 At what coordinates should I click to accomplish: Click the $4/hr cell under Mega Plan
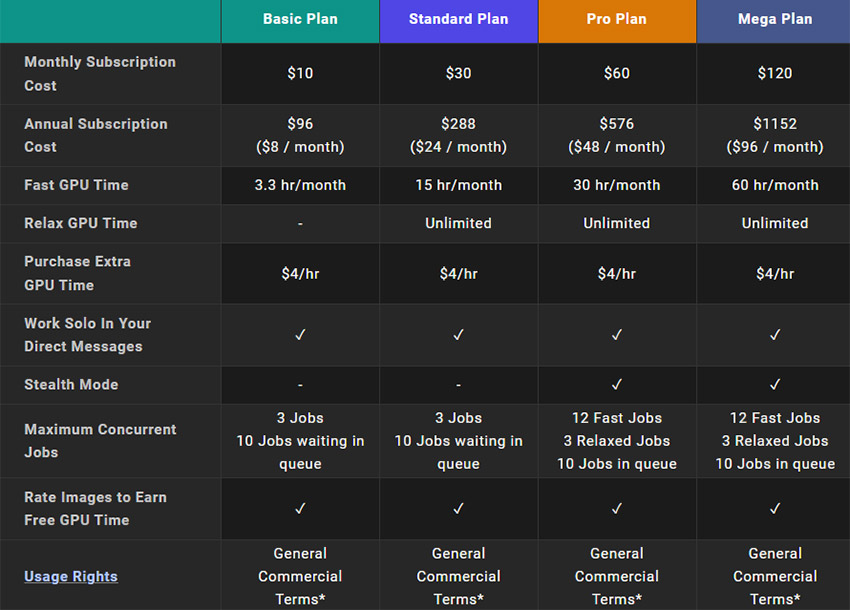774,274
